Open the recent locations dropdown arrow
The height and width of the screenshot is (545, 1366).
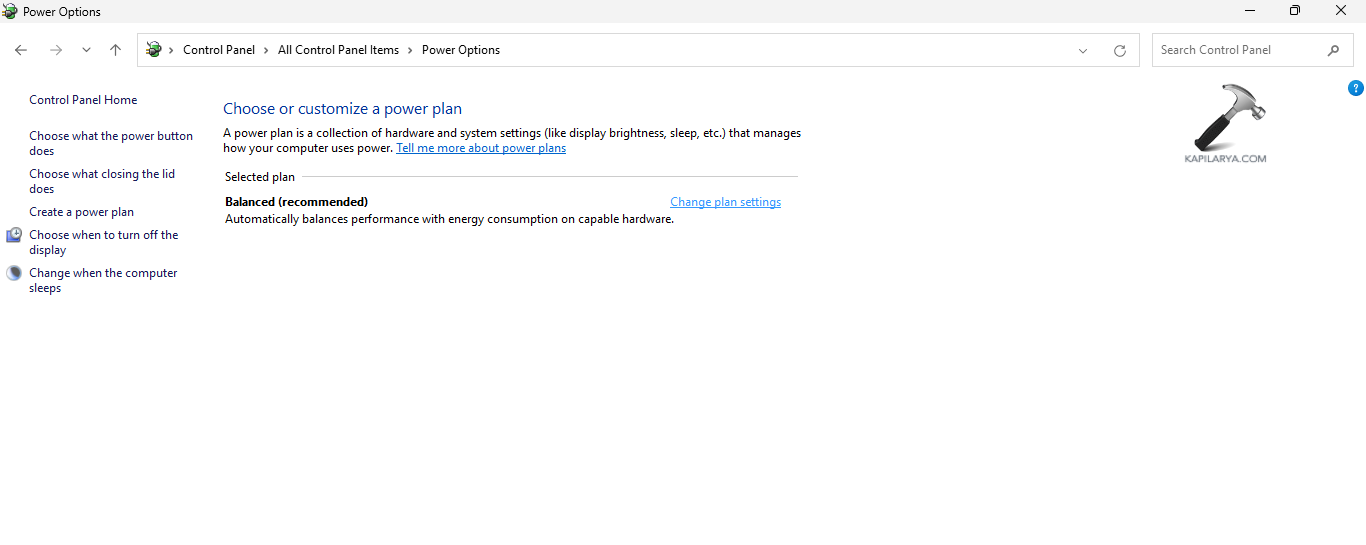click(86, 50)
